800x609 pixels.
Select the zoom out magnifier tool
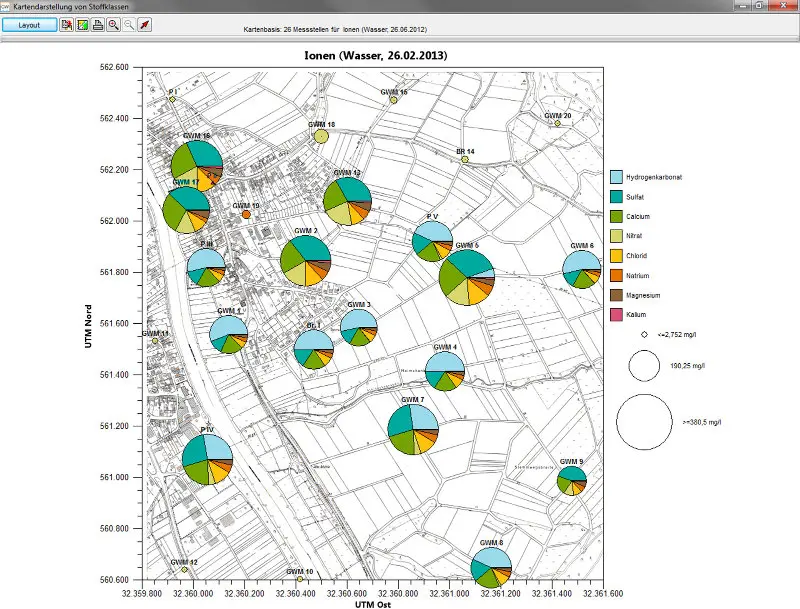click(x=129, y=24)
